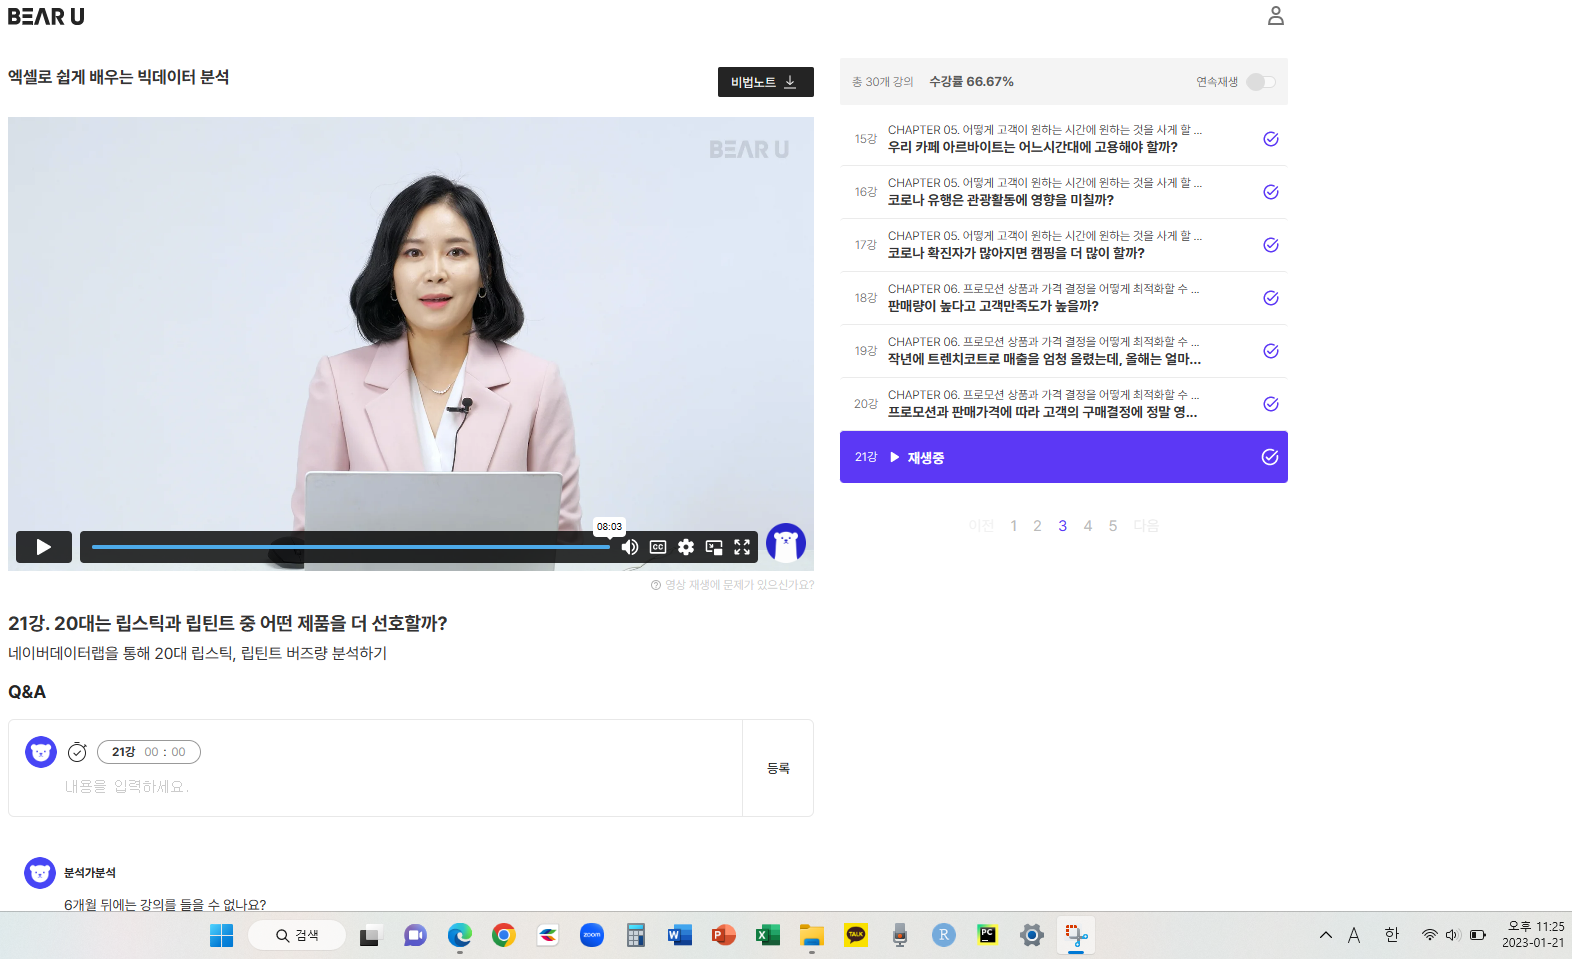Open lecture 18강 on customer satisfaction
Viewport: 1572px width, 959px height.
(x=1063, y=298)
